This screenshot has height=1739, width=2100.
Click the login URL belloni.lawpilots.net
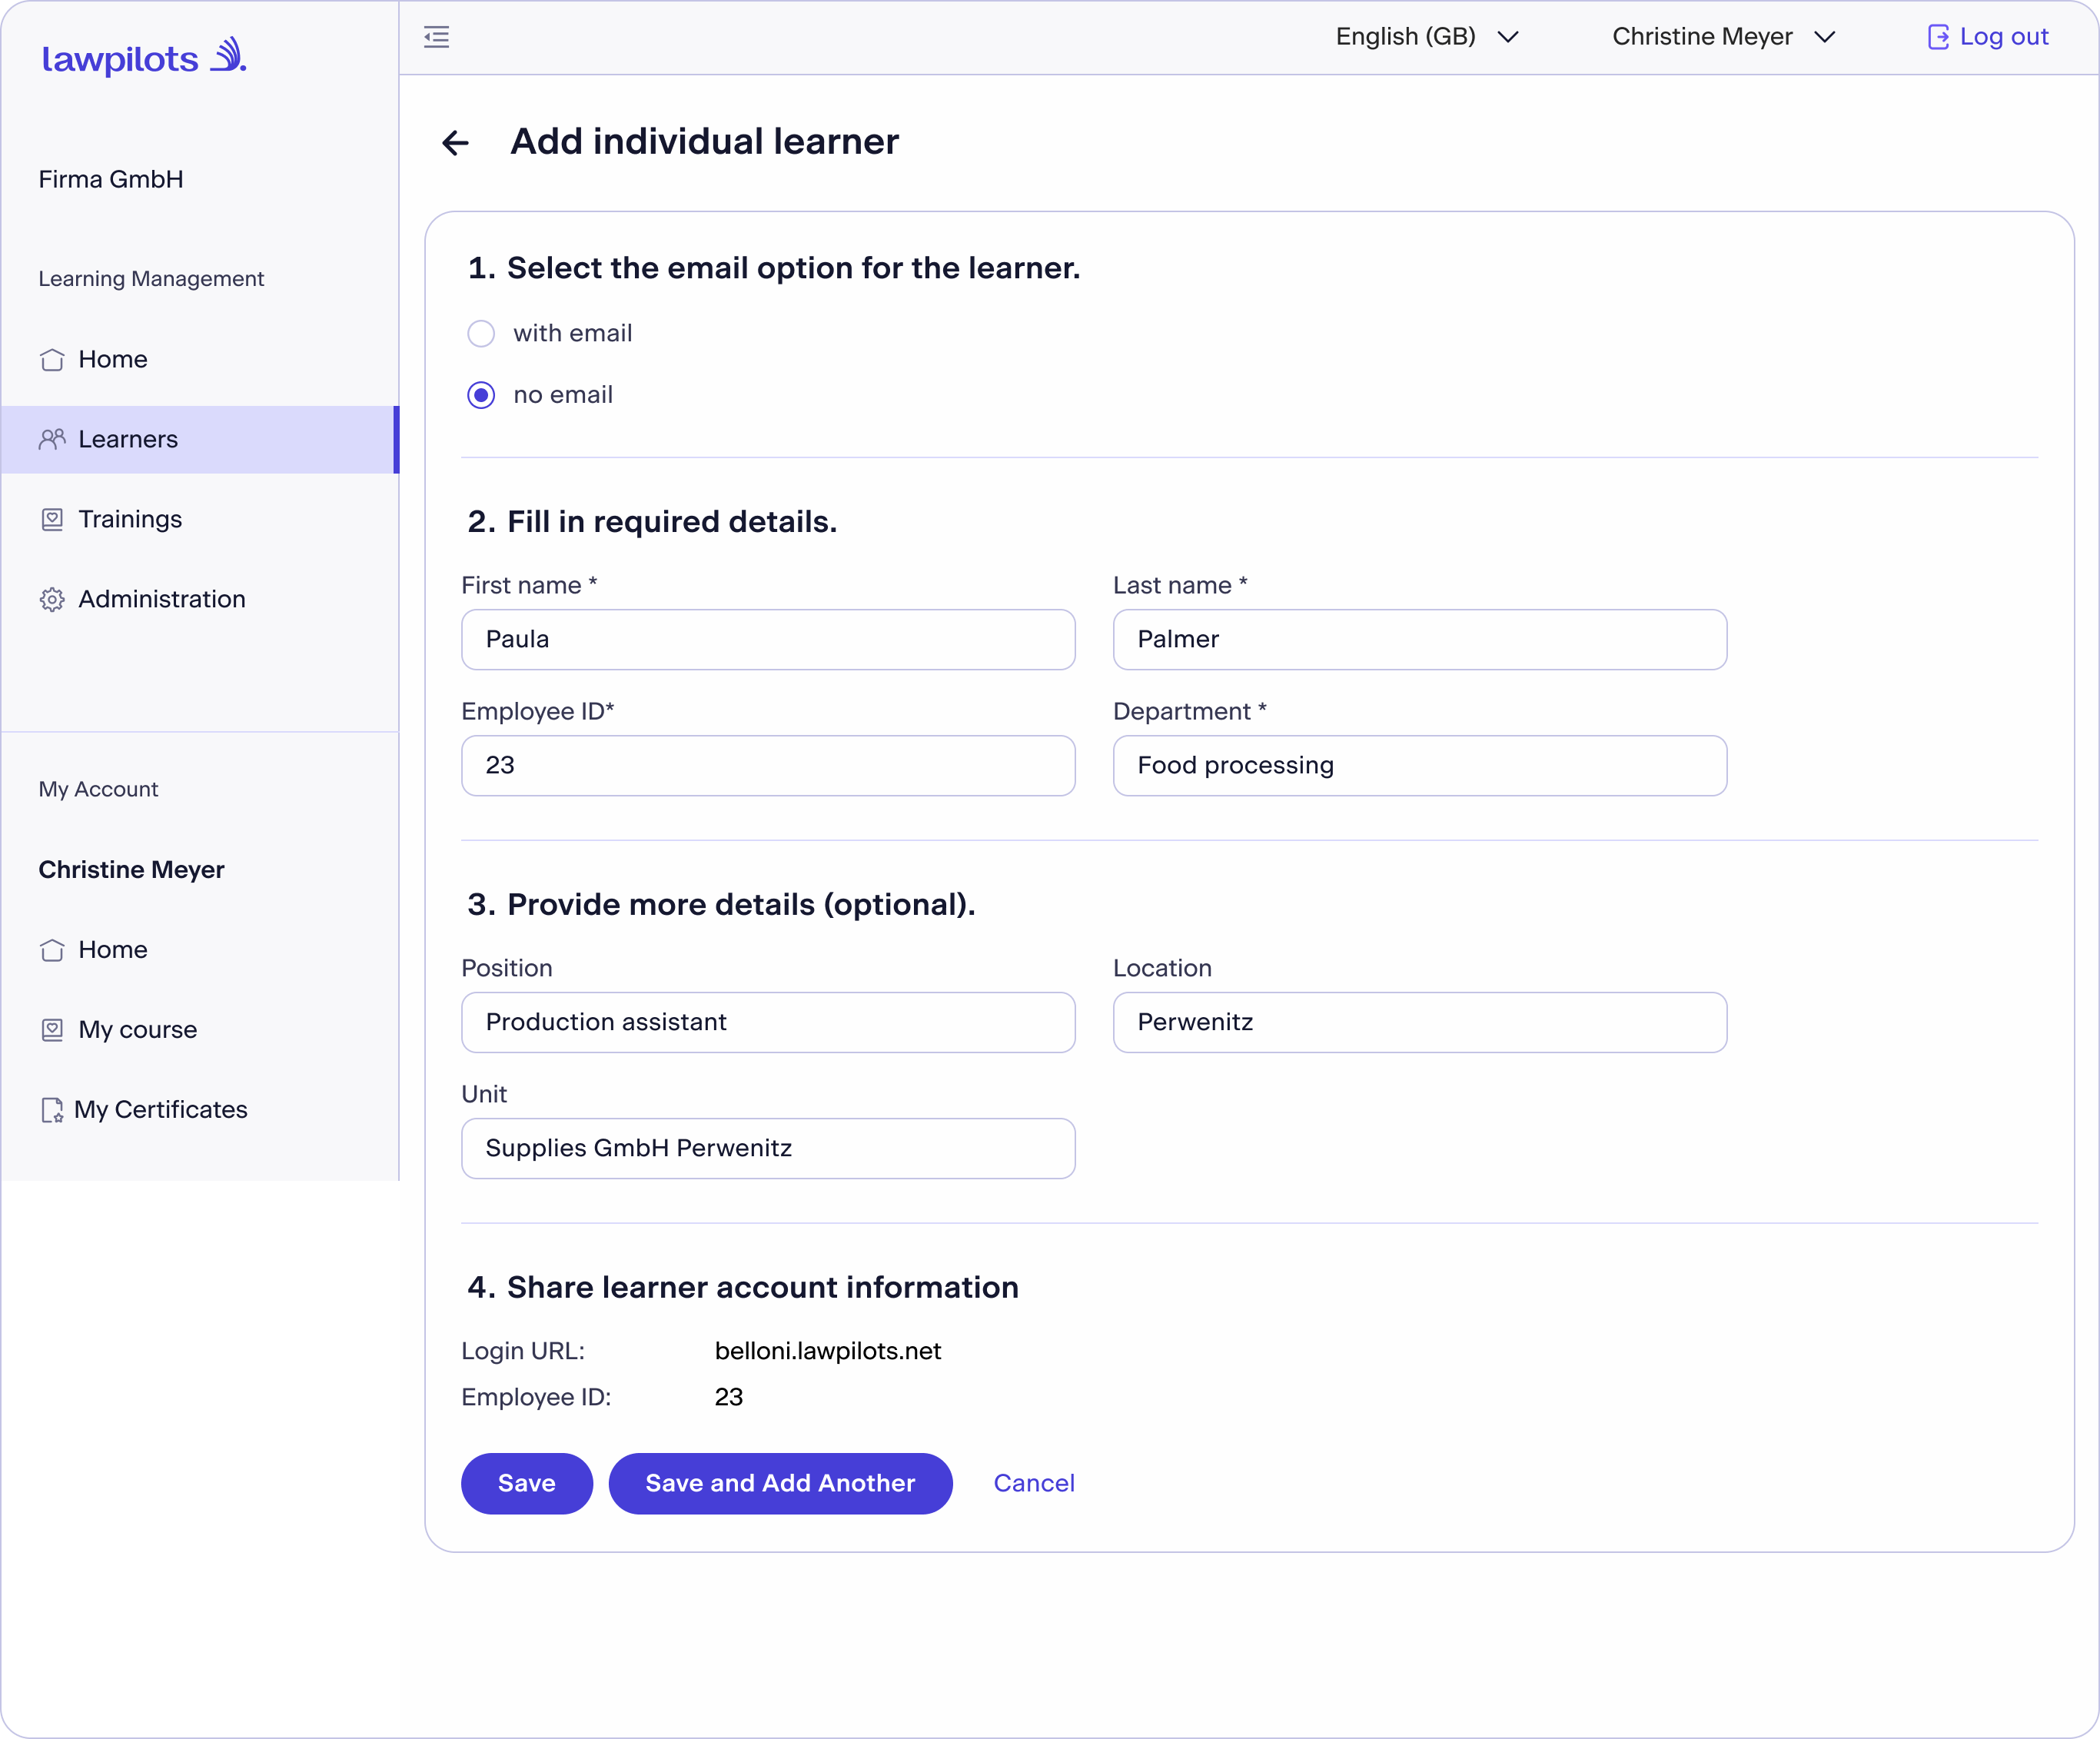coord(828,1351)
